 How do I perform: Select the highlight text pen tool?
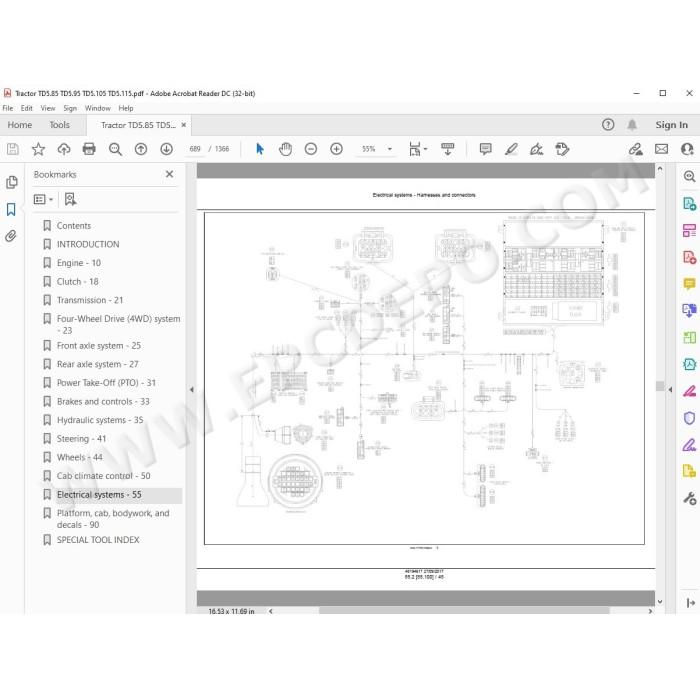point(511,149)
